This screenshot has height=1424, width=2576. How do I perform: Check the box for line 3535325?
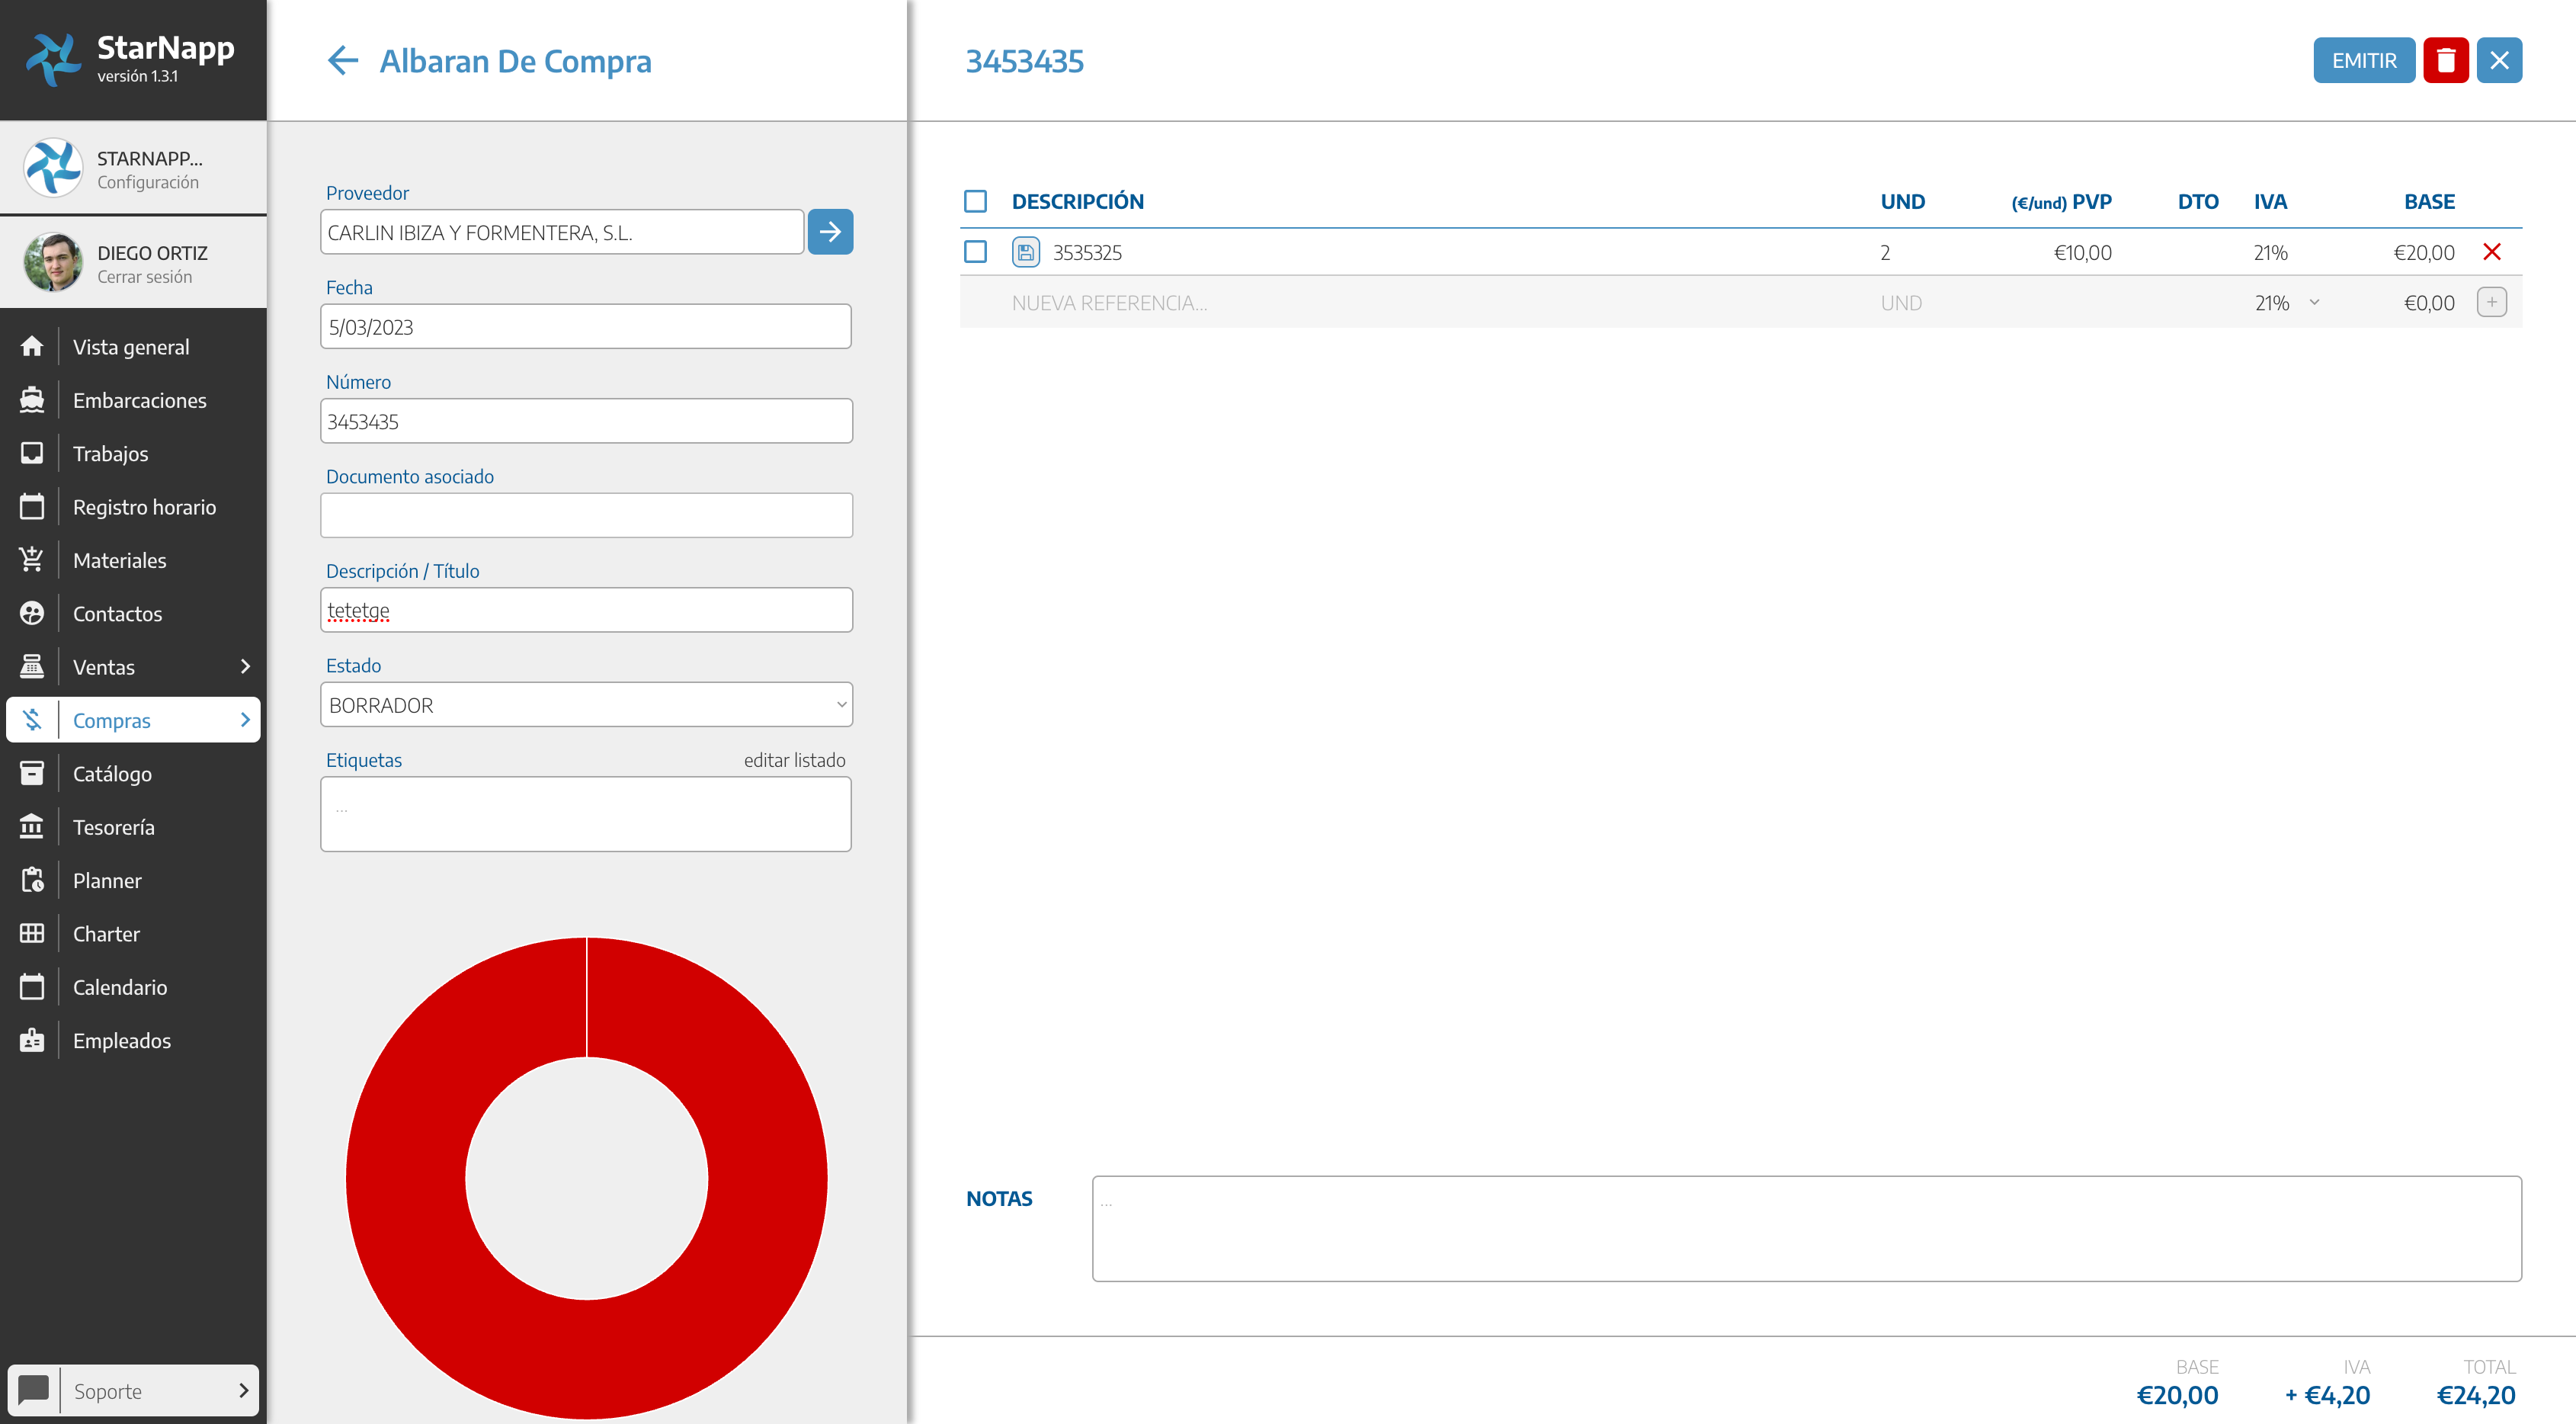pos(975,252)
